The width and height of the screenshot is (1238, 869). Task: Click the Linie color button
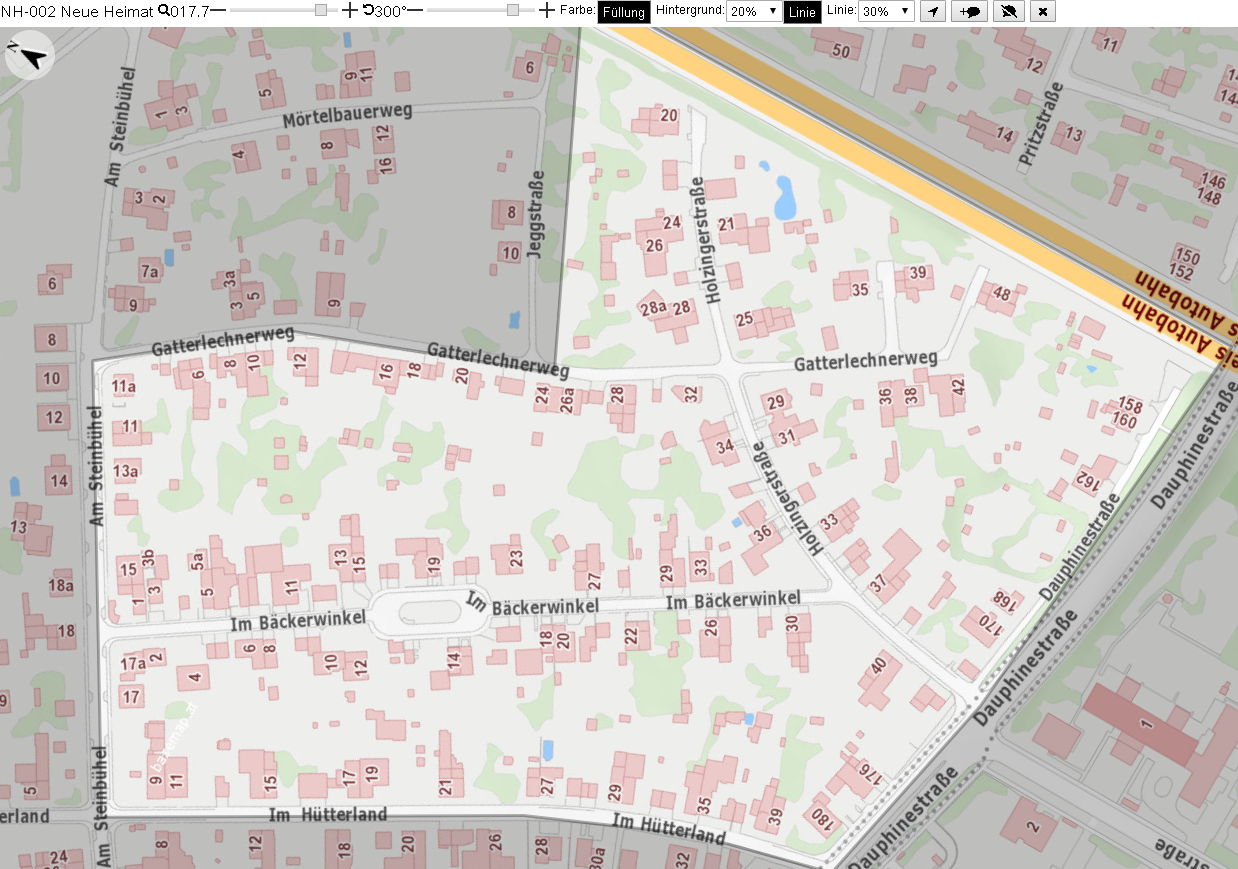tap(802, 12)
